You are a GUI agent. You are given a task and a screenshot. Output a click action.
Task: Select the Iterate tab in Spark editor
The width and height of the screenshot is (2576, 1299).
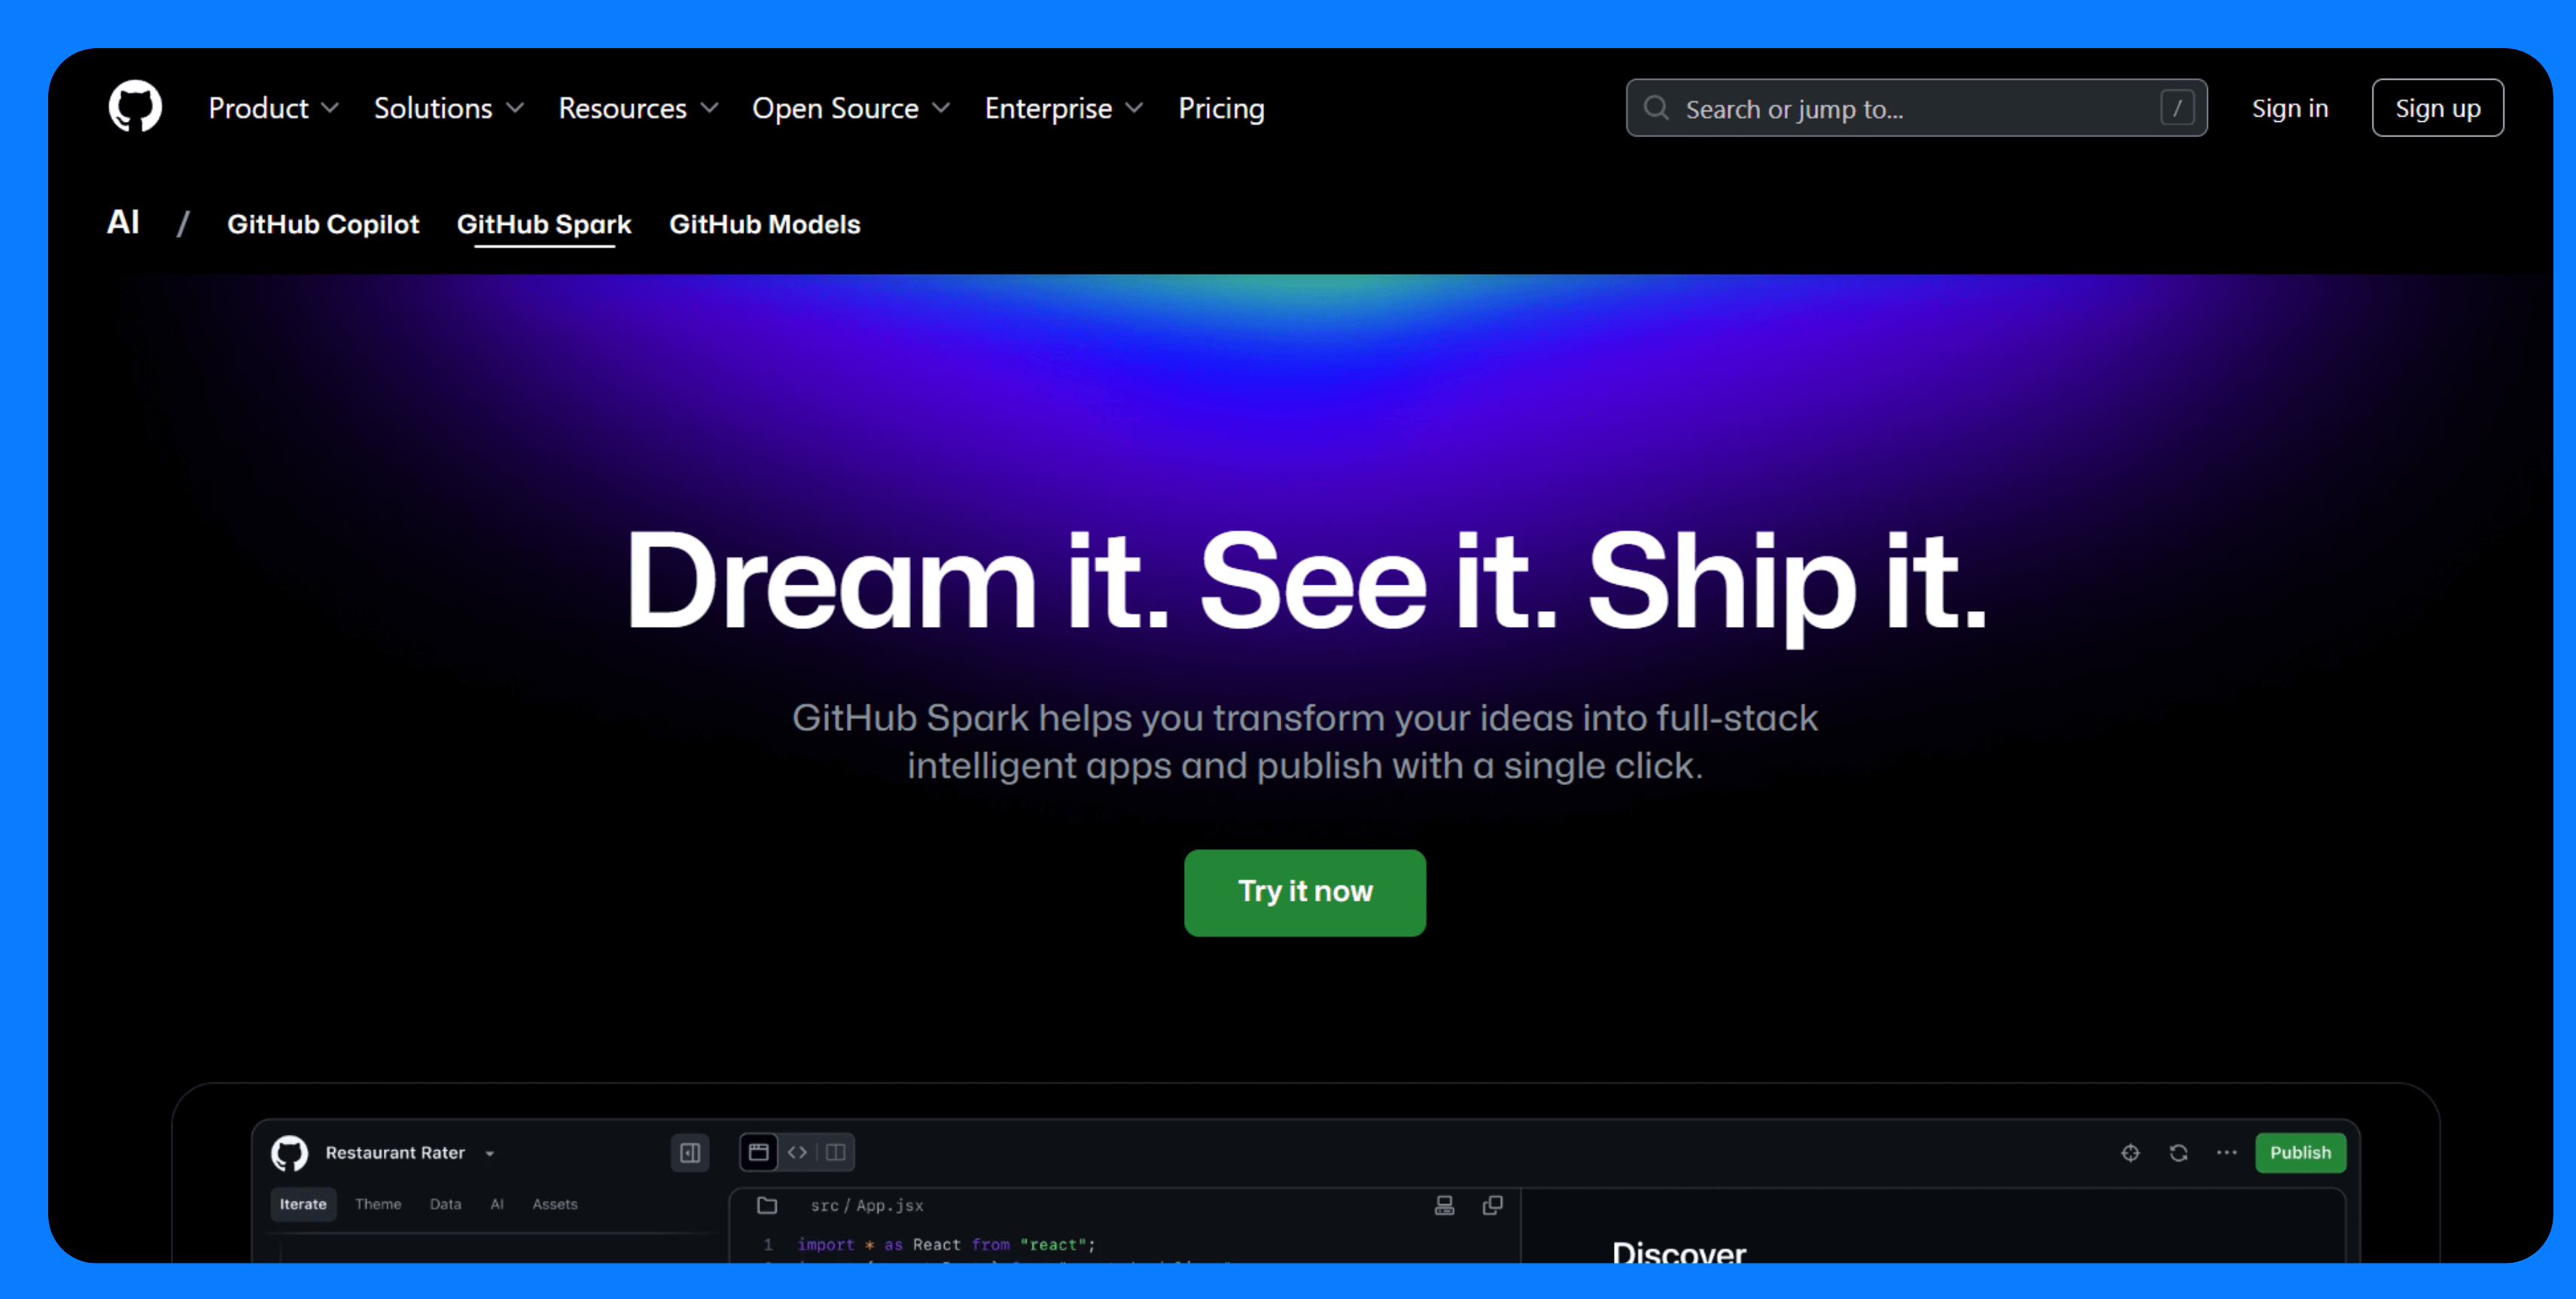tap(303, 1204)
